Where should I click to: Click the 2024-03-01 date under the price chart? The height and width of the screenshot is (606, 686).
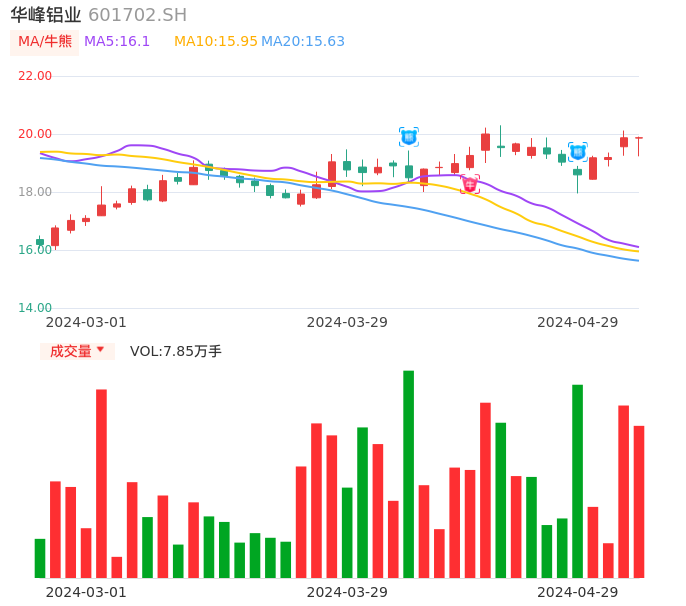point(86,322)
